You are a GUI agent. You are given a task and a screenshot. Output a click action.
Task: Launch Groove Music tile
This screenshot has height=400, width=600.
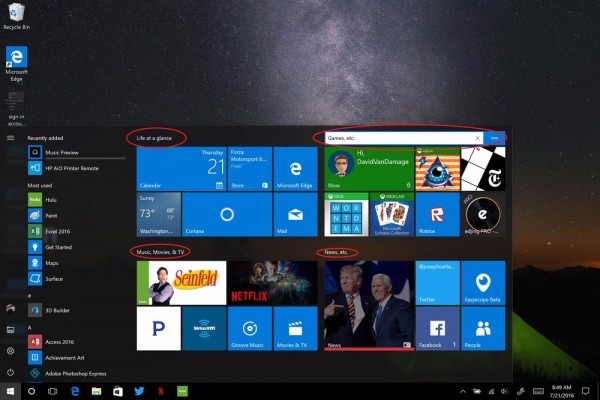click(x=249, y=328)
